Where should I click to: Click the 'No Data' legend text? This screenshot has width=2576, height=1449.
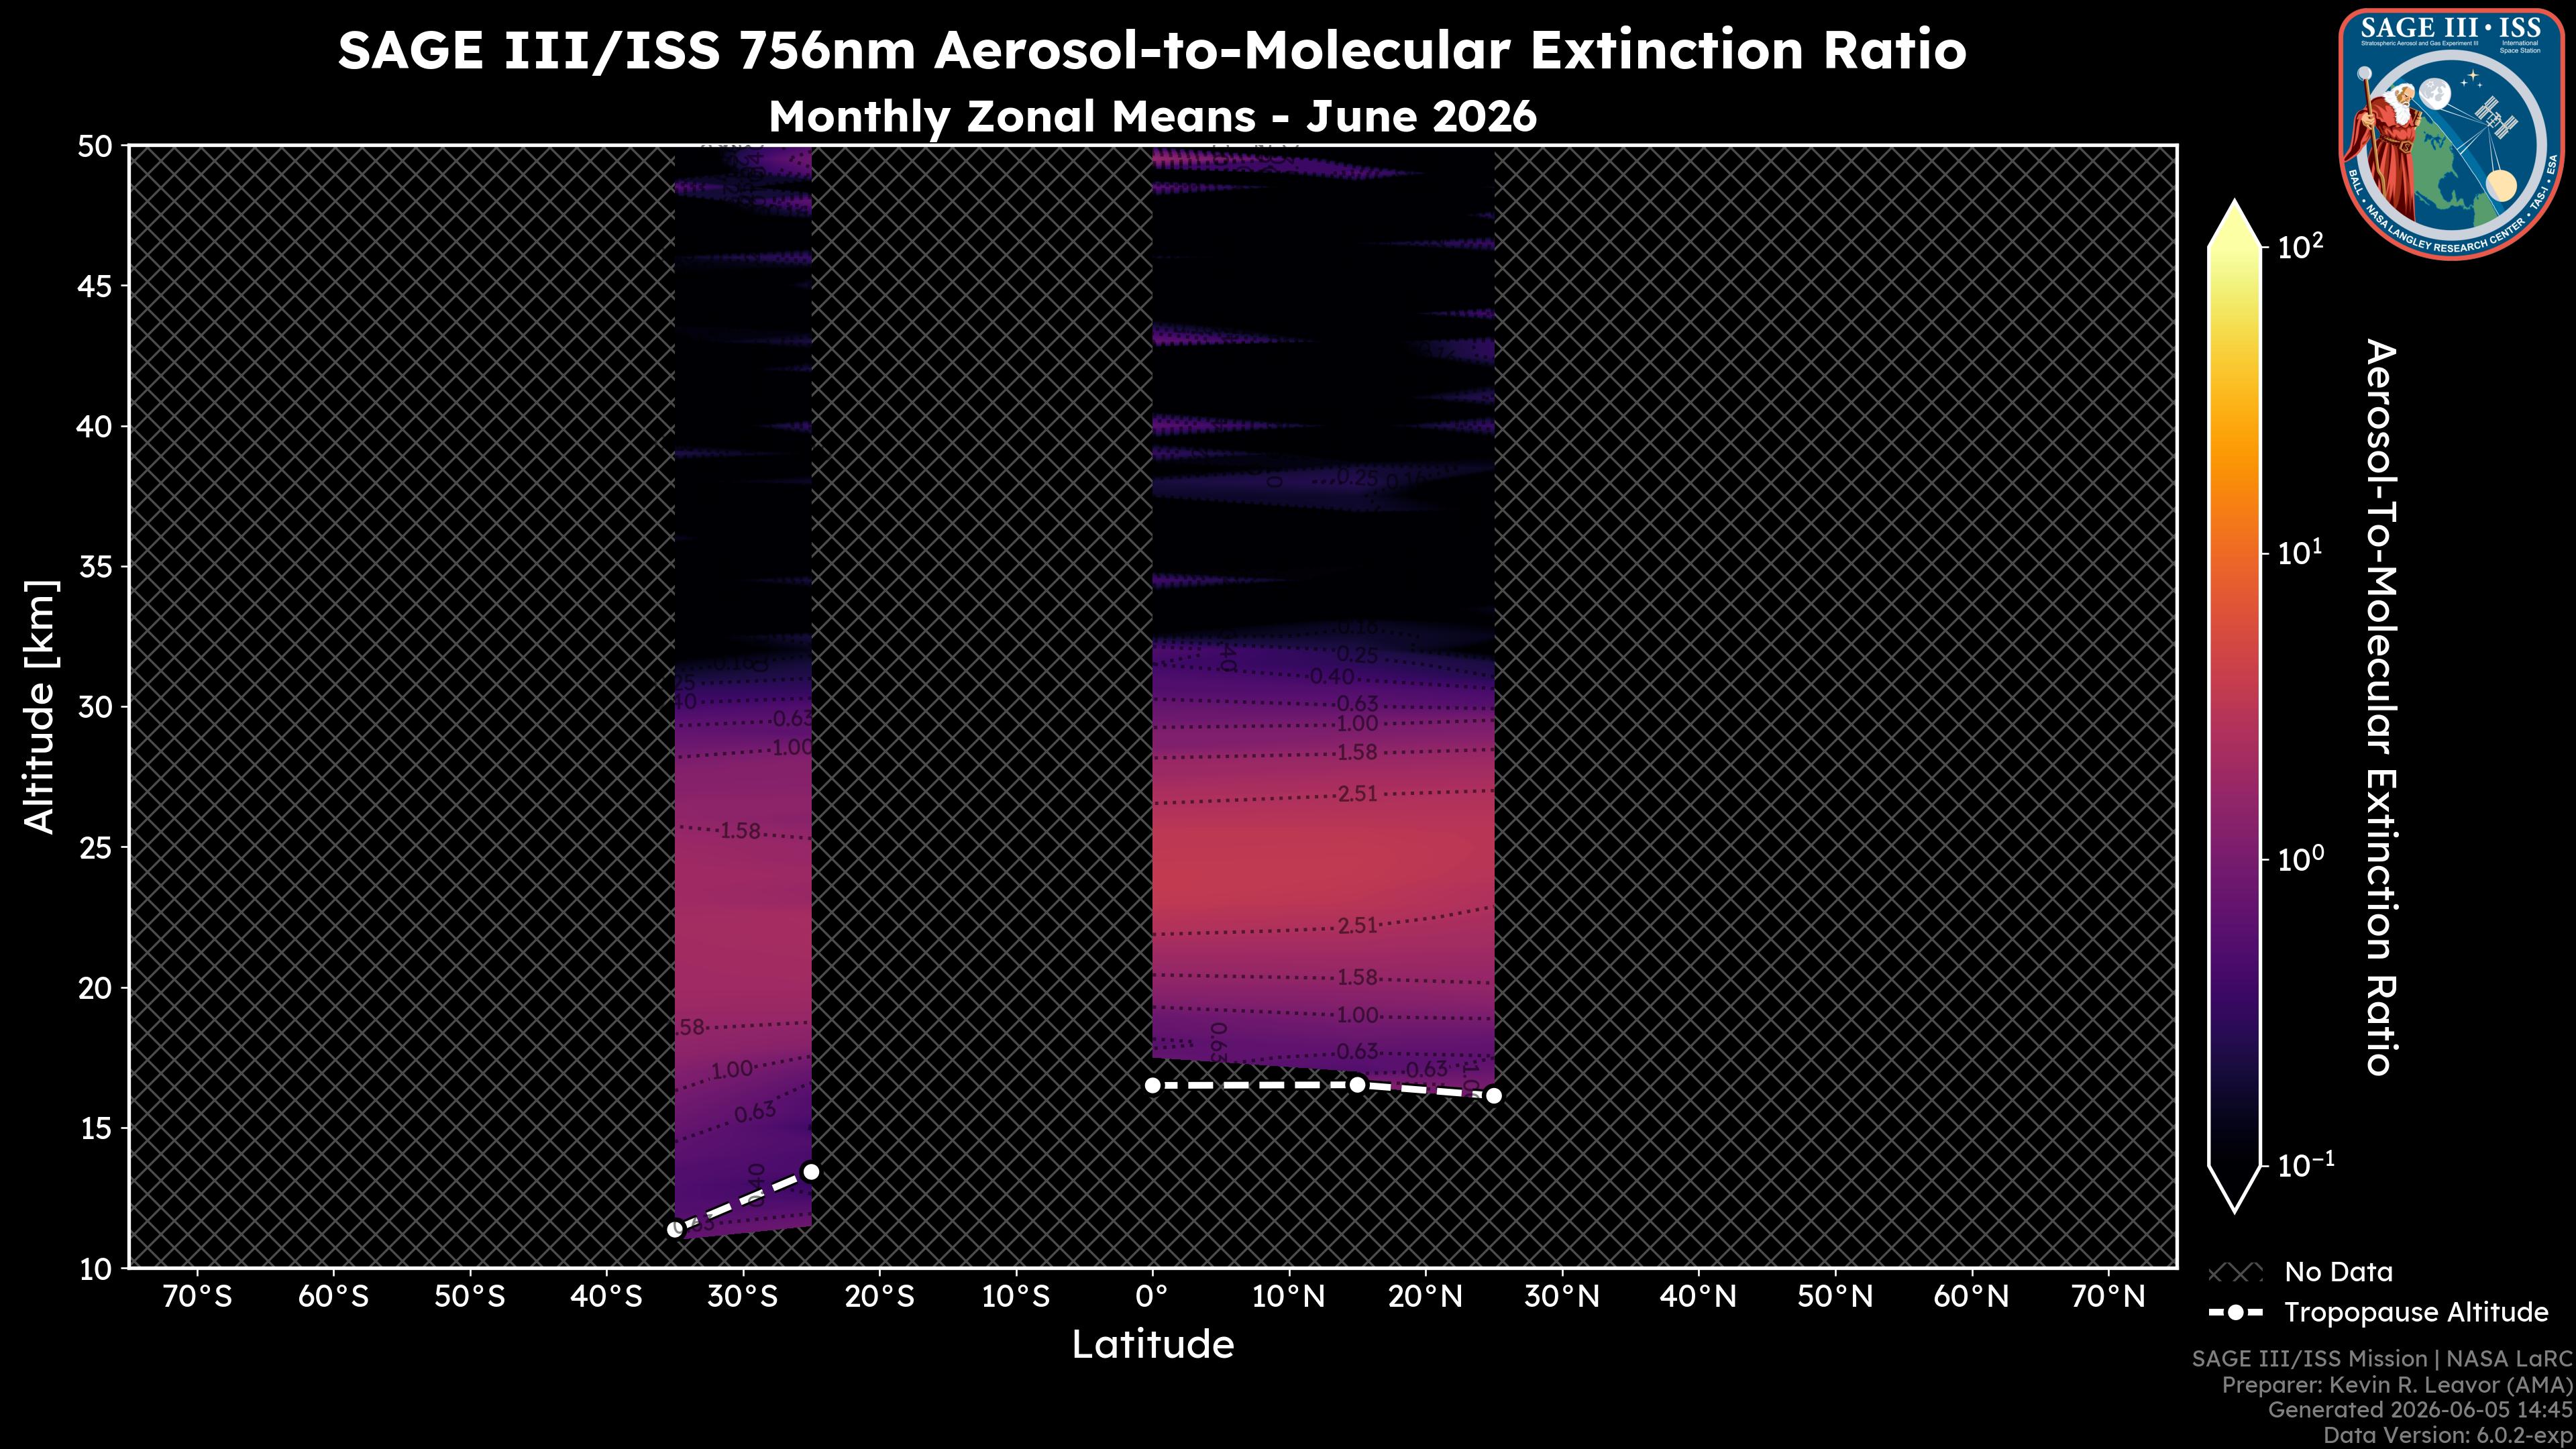2338,1272
